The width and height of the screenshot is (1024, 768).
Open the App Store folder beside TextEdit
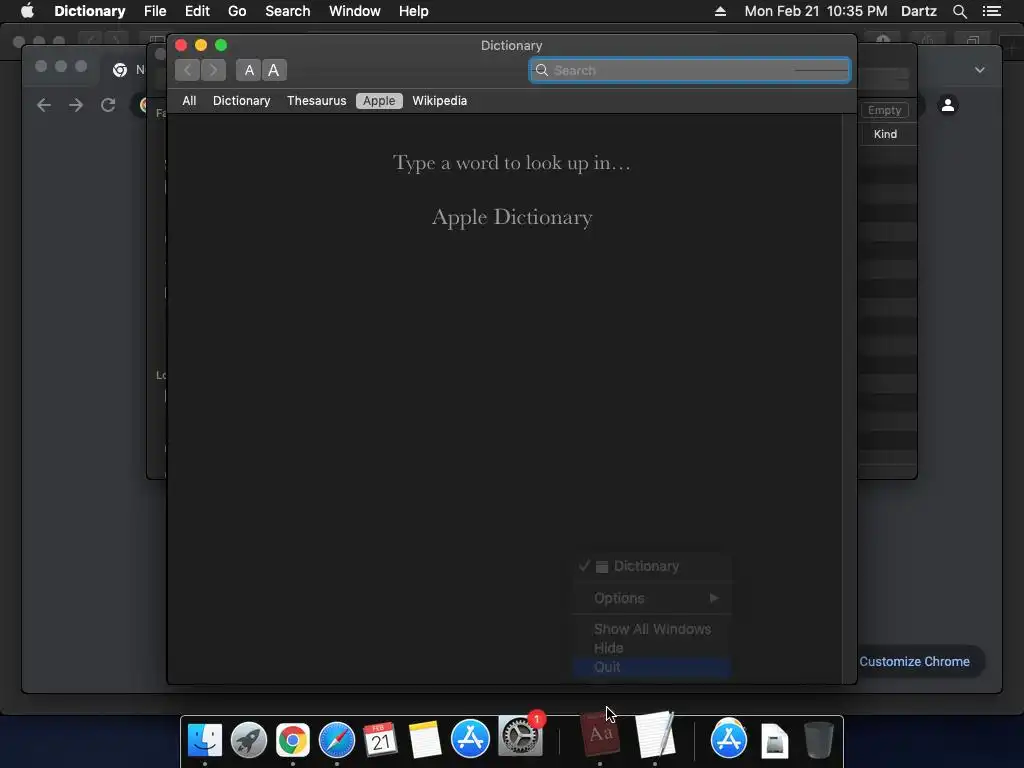[x=729, y=738]
